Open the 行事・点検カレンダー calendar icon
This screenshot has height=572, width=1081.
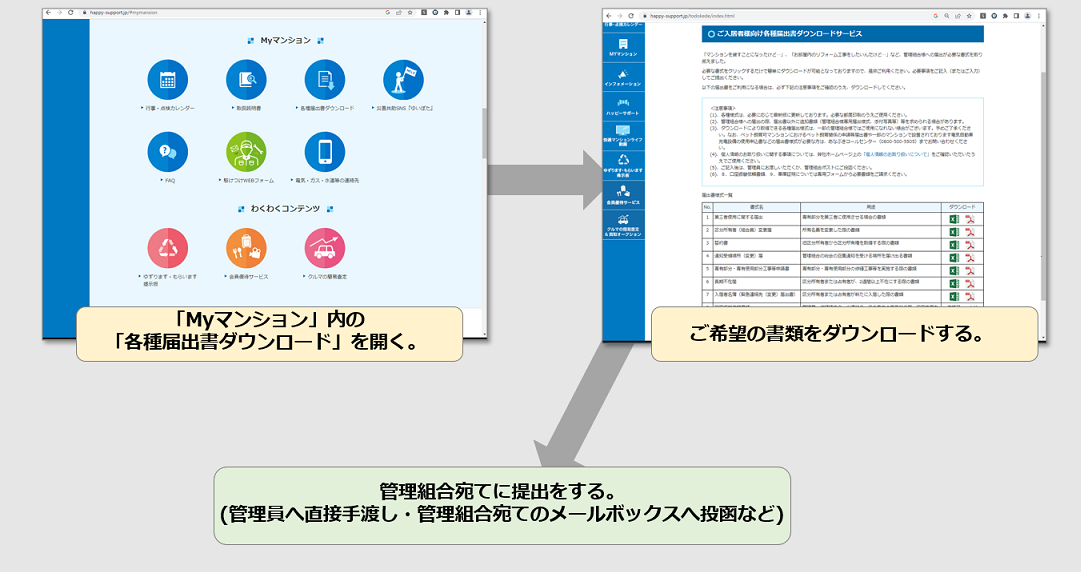pos(167,81)
